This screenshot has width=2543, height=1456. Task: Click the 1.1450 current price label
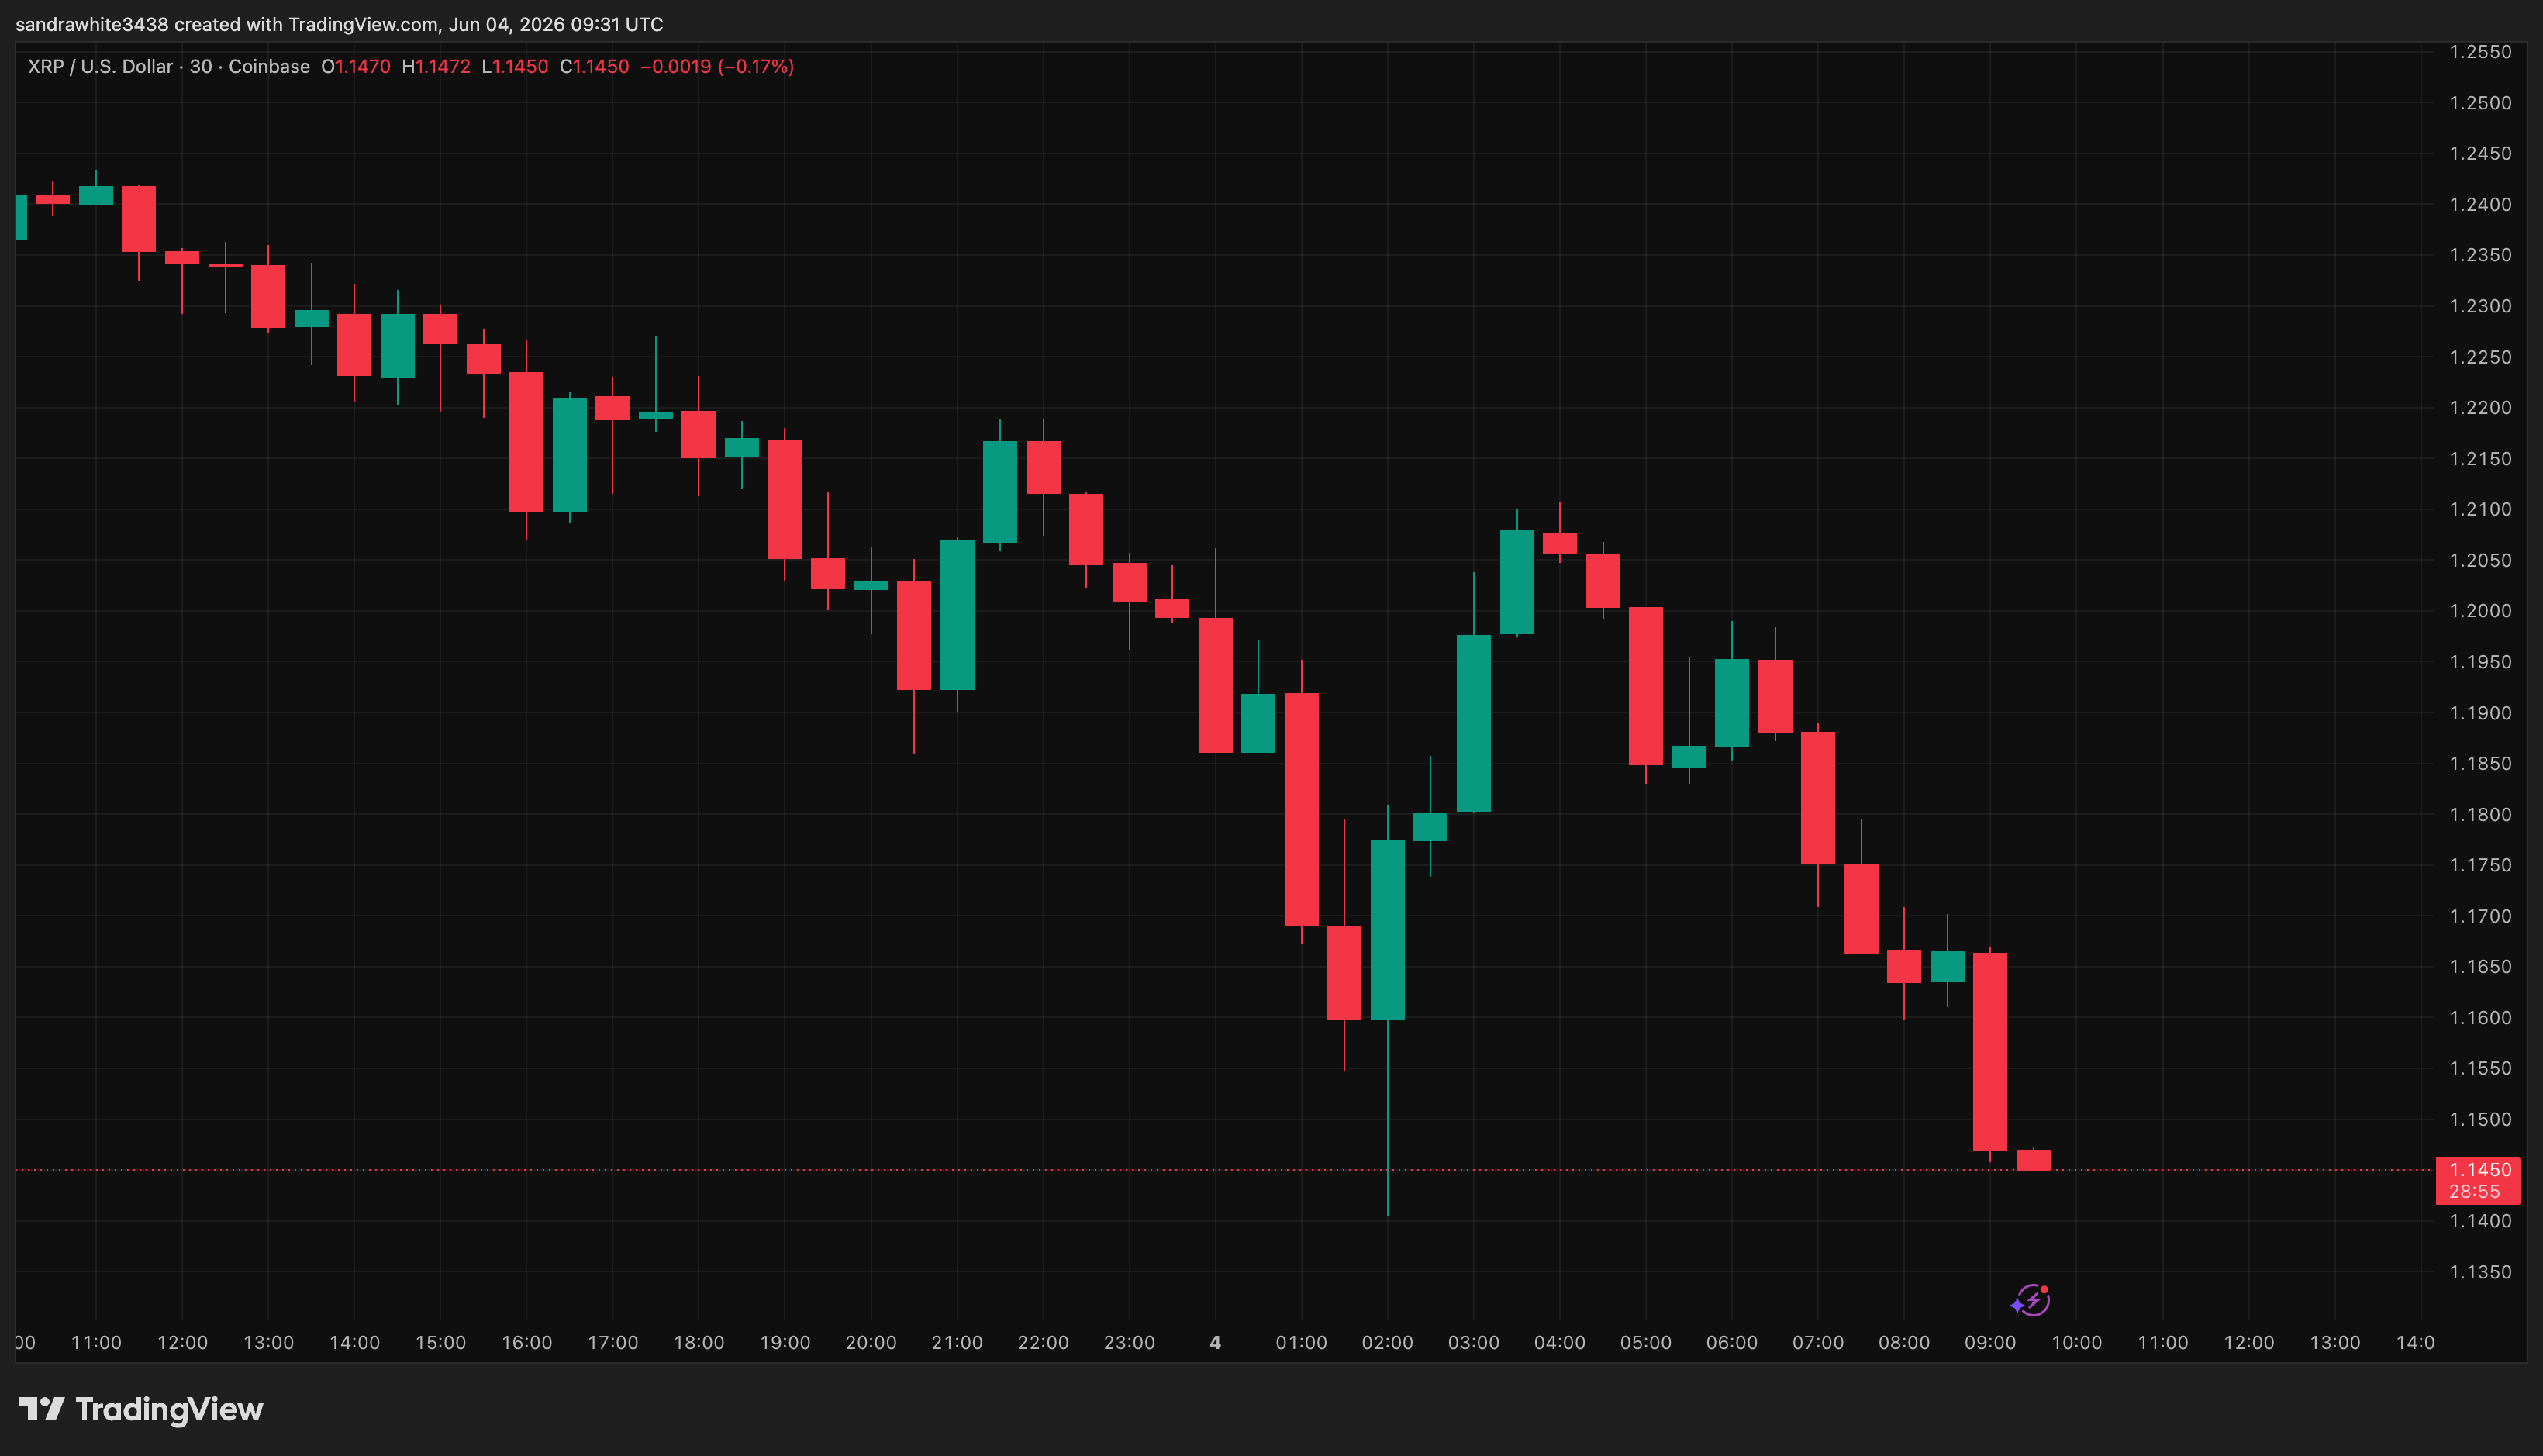tap(2479, 1169)
